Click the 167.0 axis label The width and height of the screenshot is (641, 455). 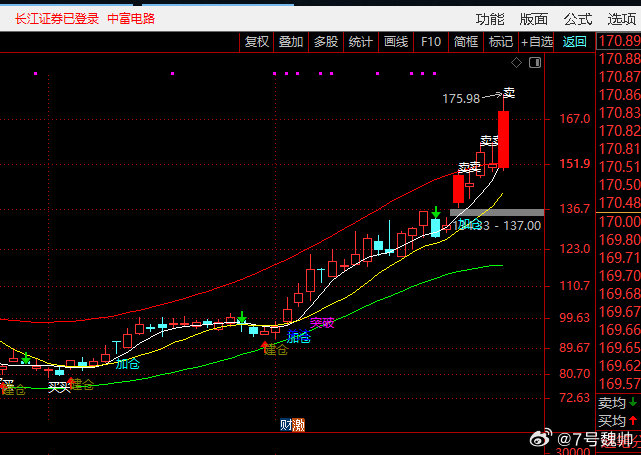575,119
